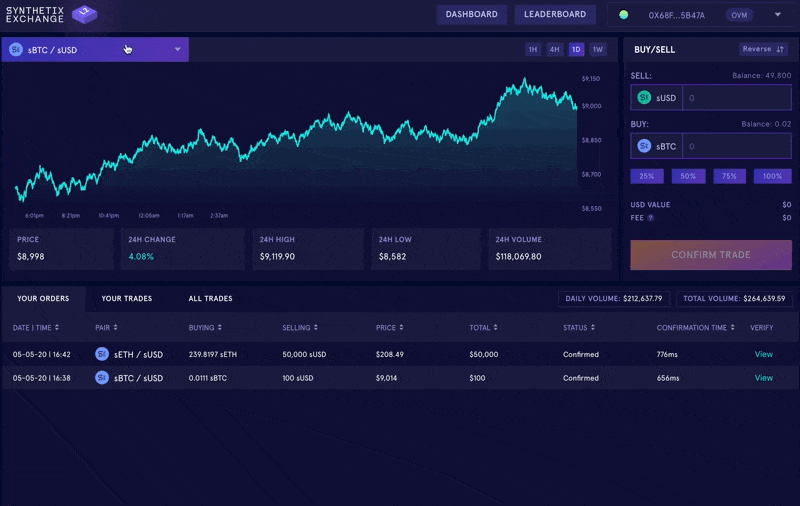The height and width of the screenshot is (506, 800).
Task: Expand the wallet account dropdown arrow
Action: [x=778, y=15]
